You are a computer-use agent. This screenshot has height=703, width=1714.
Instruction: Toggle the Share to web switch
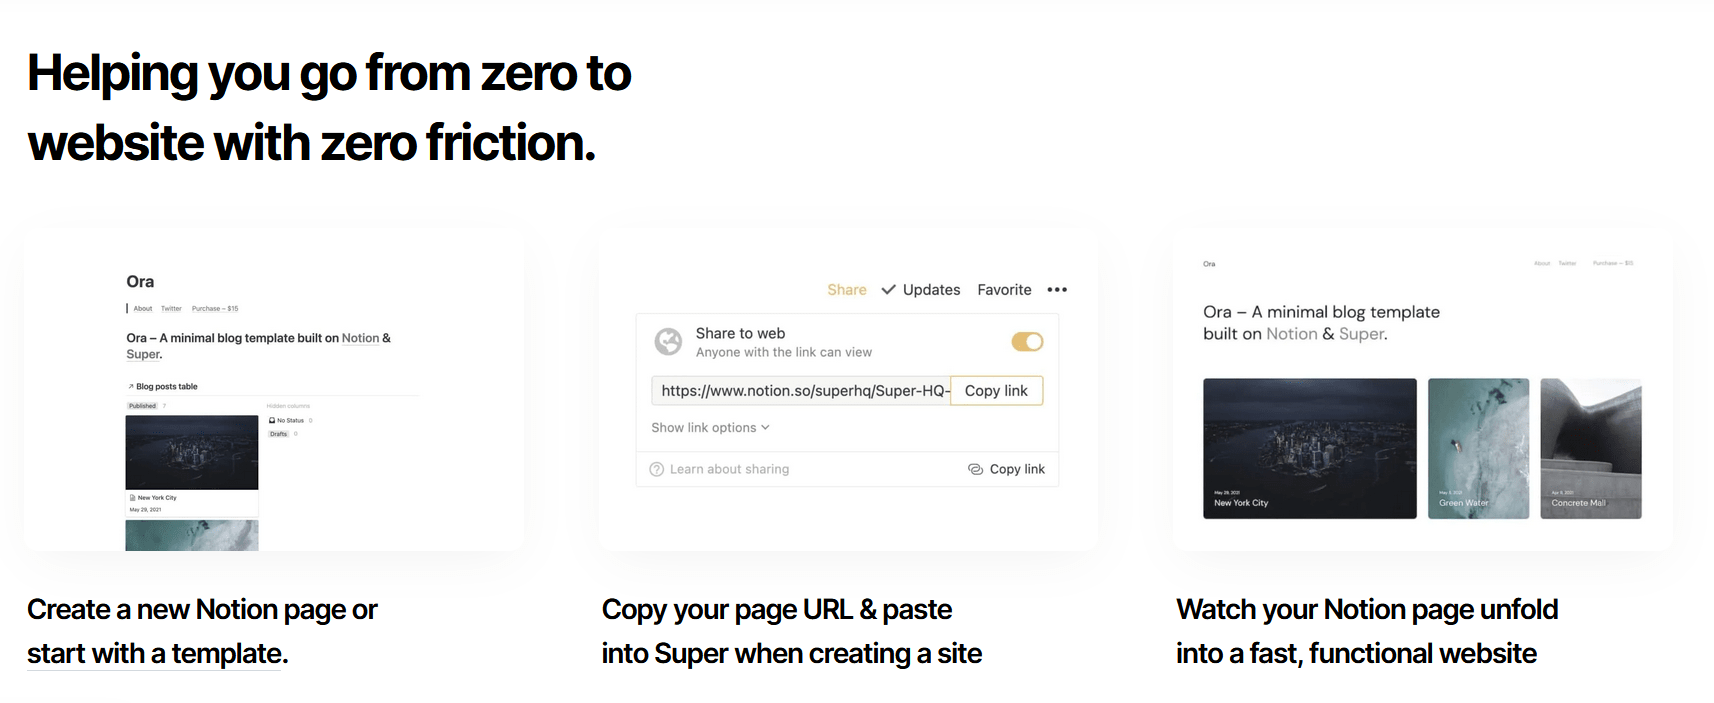(1027, 342)
